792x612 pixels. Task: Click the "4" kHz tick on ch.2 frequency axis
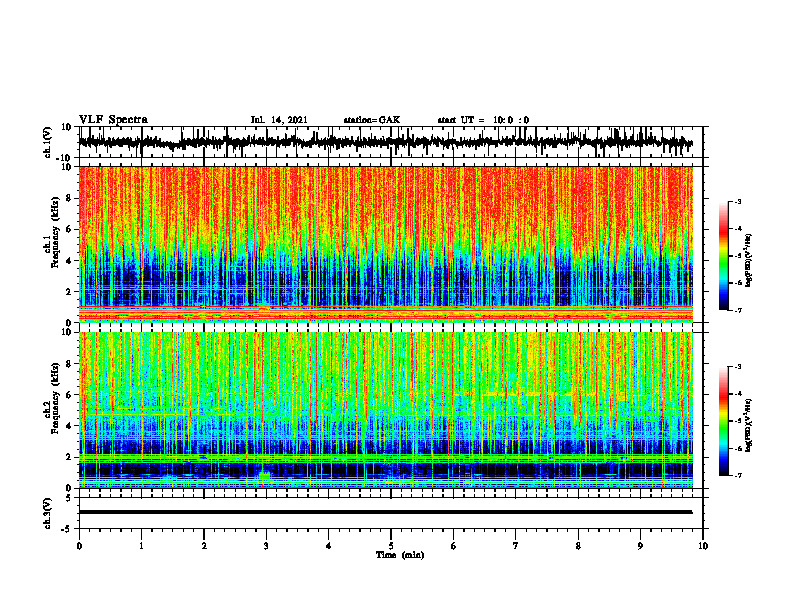pyautogui.click(x=69, y=426)
